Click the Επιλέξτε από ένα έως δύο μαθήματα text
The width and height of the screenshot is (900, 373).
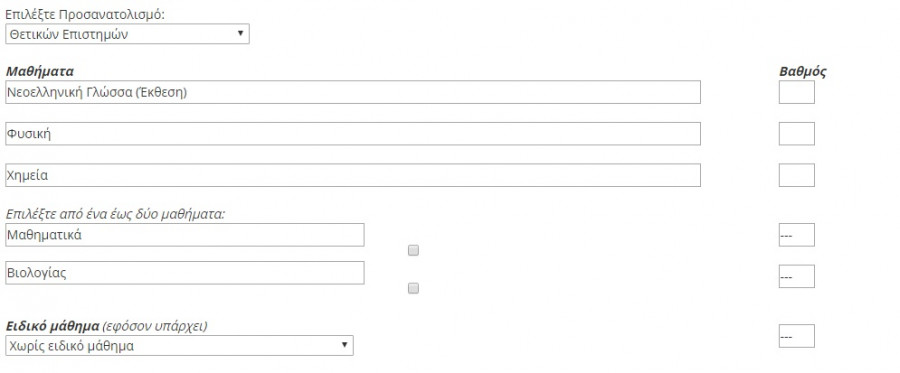tap(115, 214)
